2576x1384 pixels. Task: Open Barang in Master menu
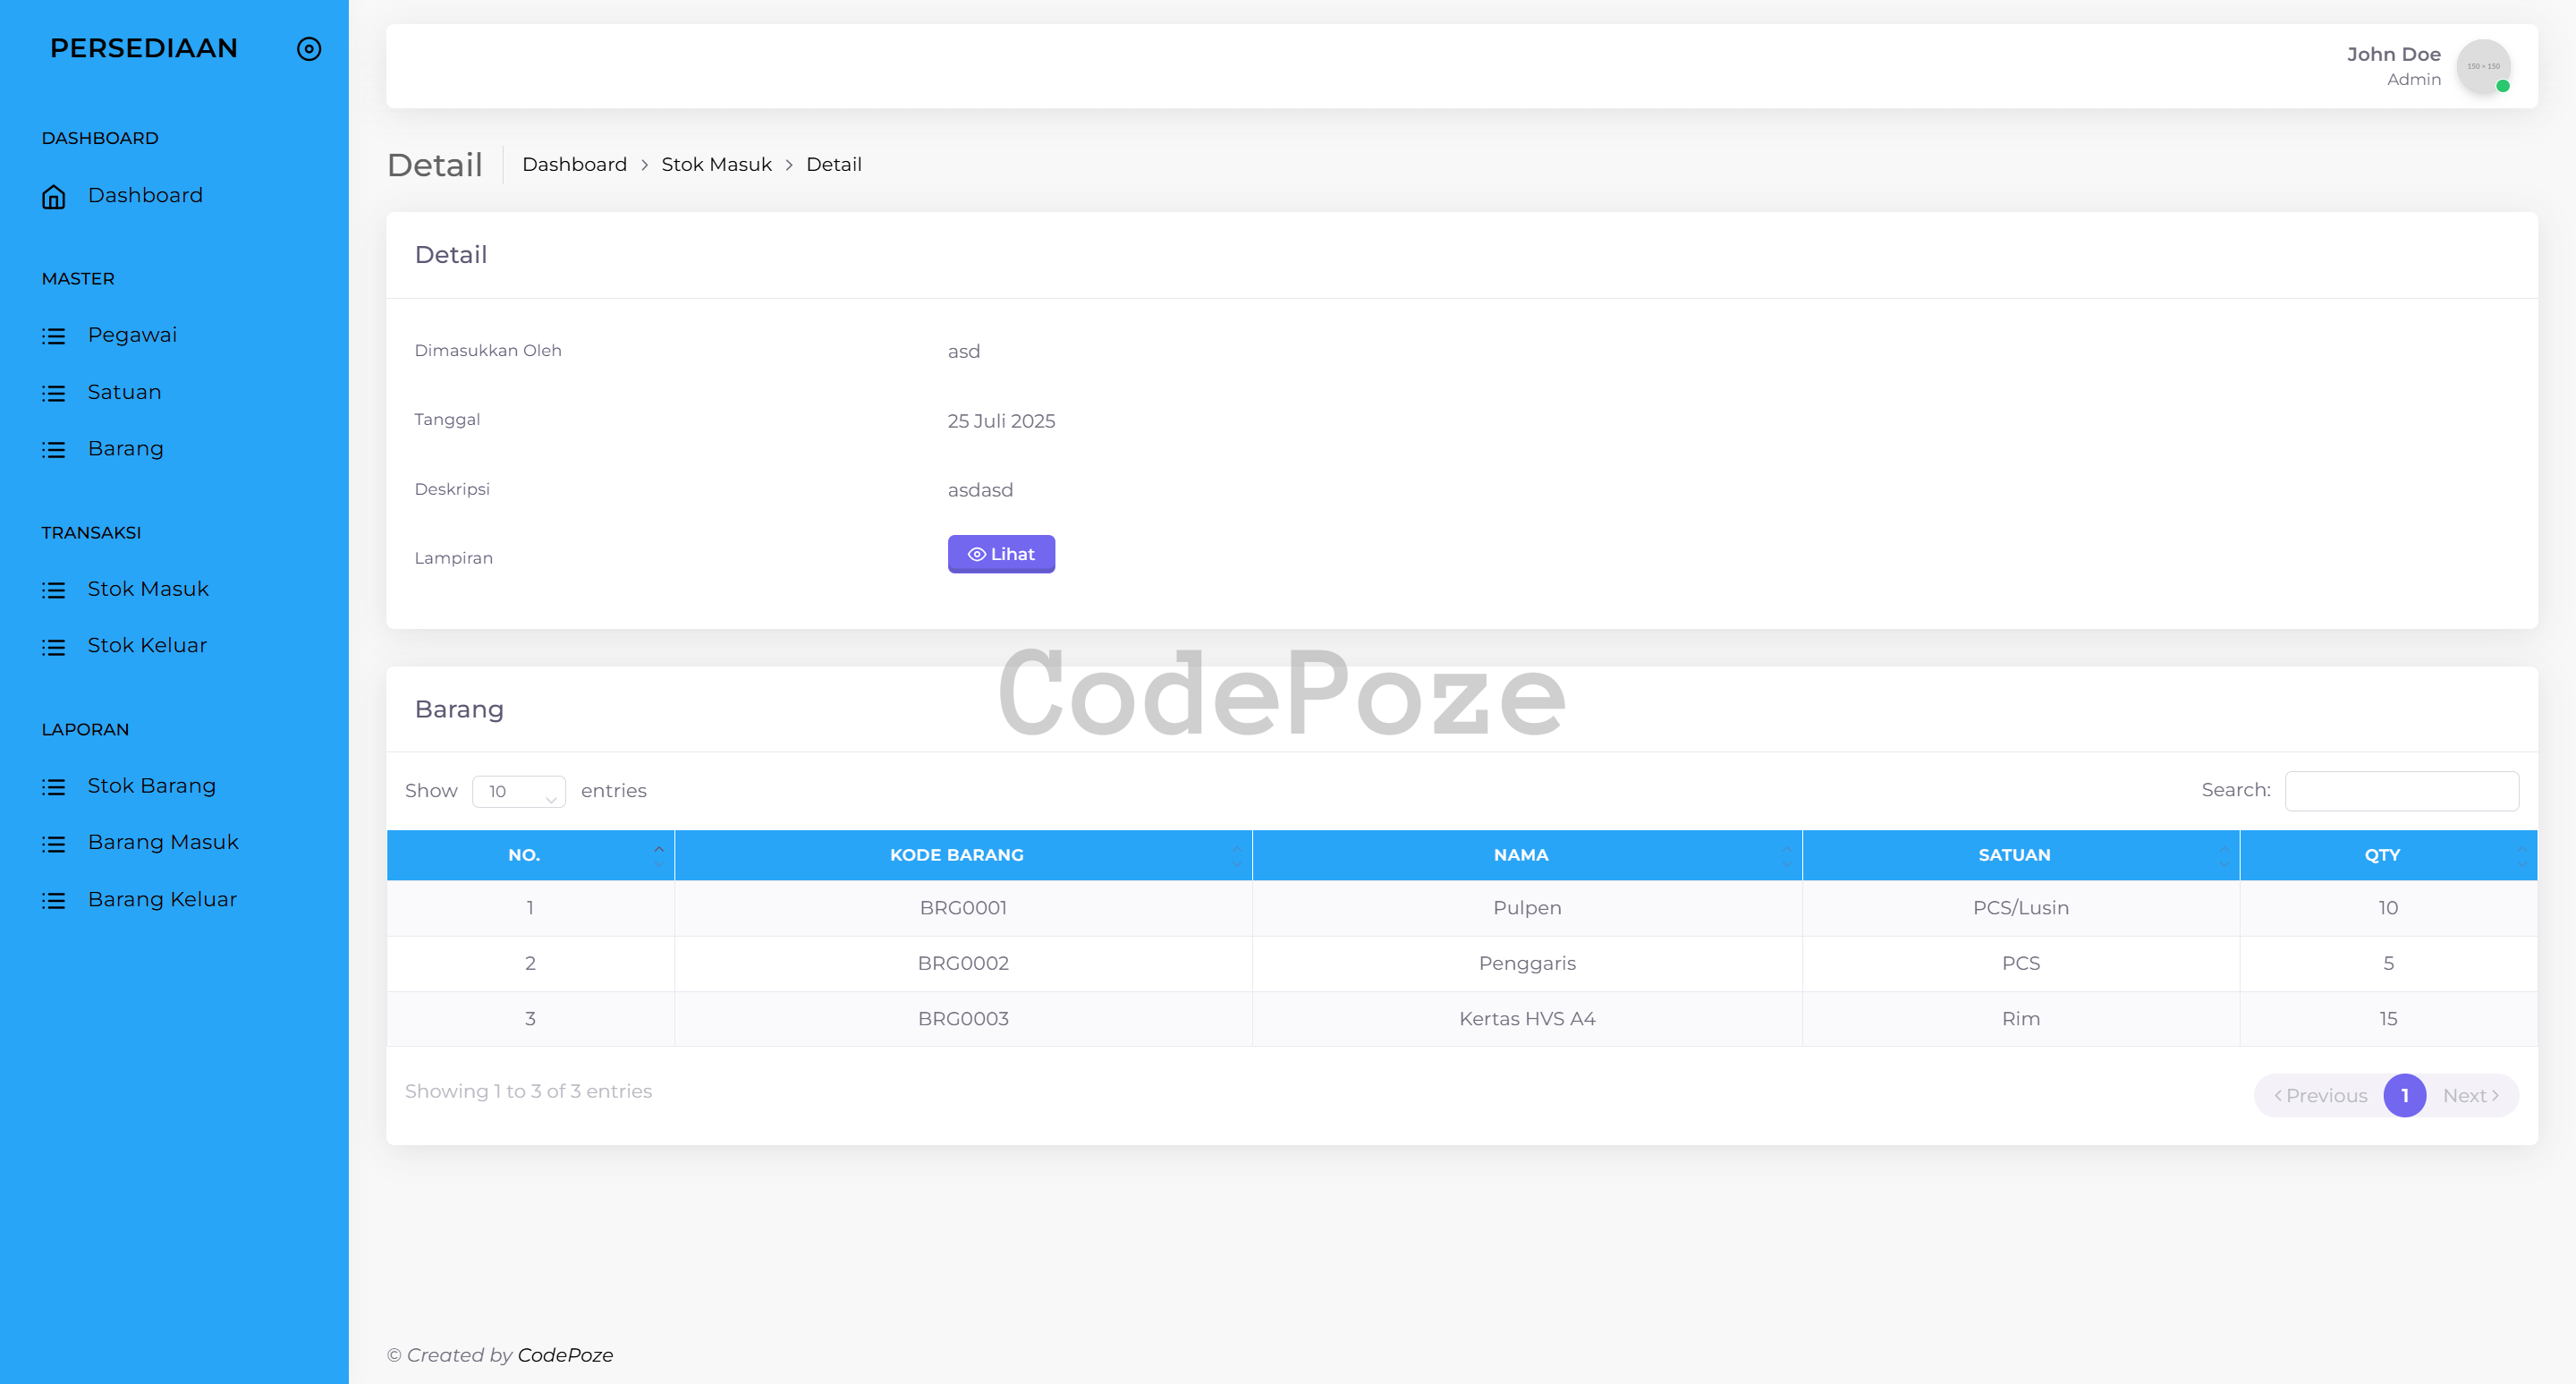point(125,449)
